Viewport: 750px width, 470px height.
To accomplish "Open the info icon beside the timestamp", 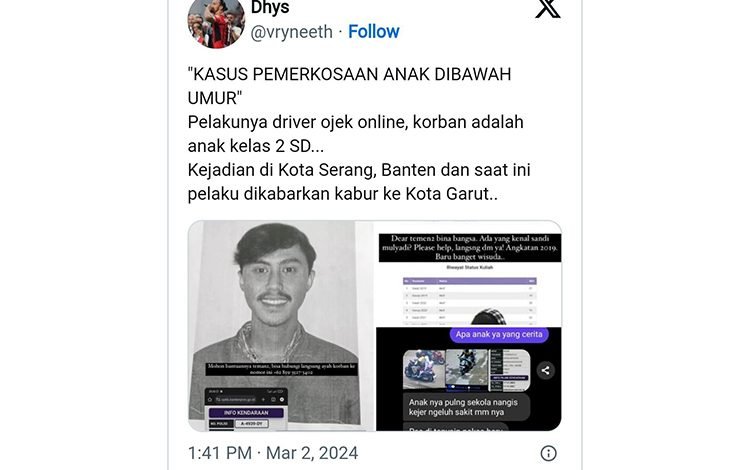I will [x=548, y=453].
